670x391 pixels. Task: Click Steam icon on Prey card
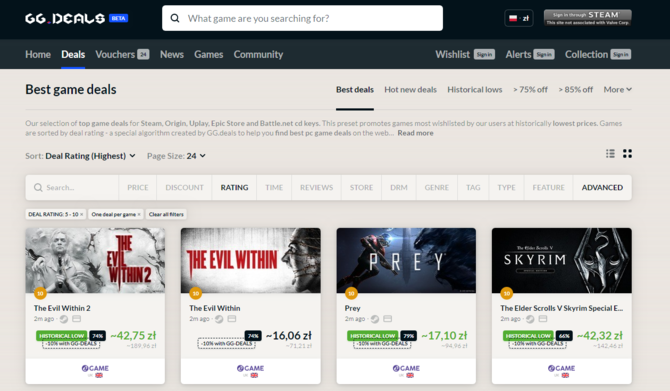[375, 319]
